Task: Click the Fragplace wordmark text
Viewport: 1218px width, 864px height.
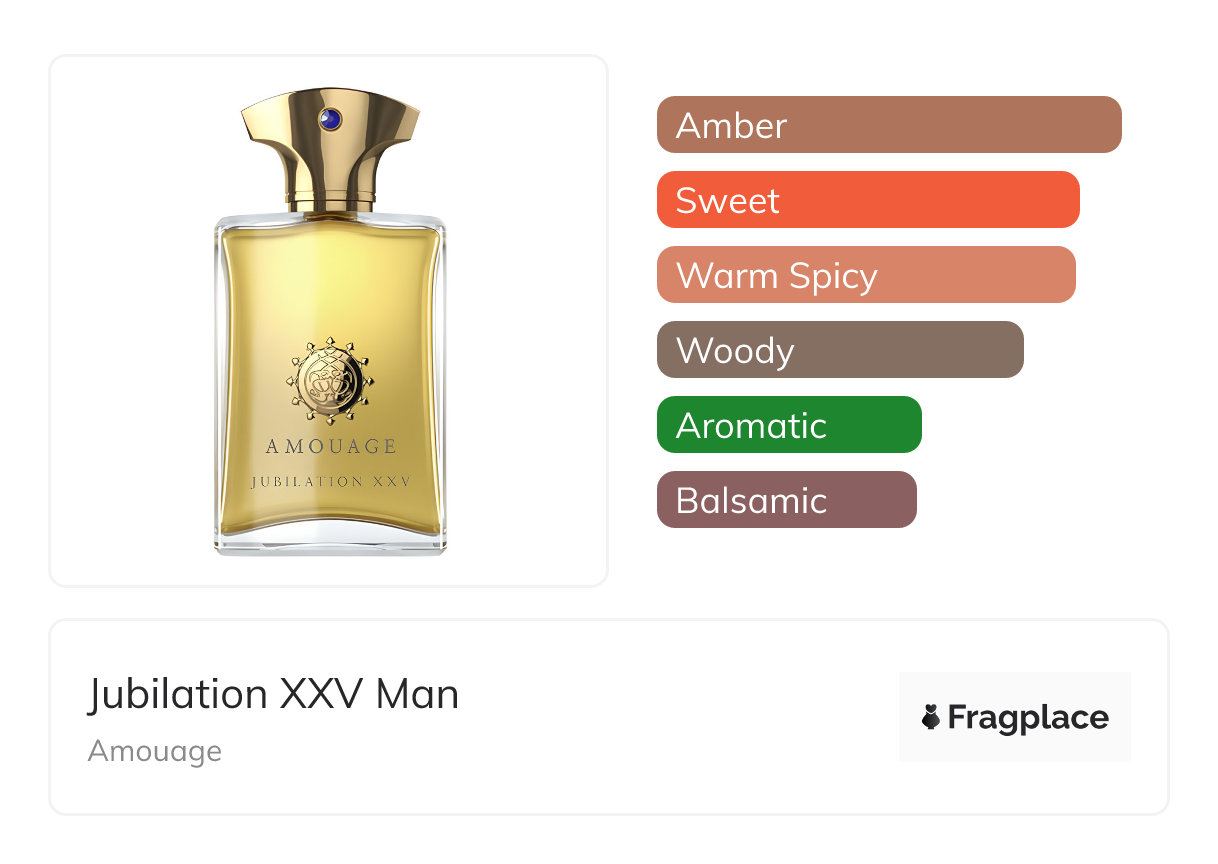Action: pyautogui.click(x=1028, y=718)
